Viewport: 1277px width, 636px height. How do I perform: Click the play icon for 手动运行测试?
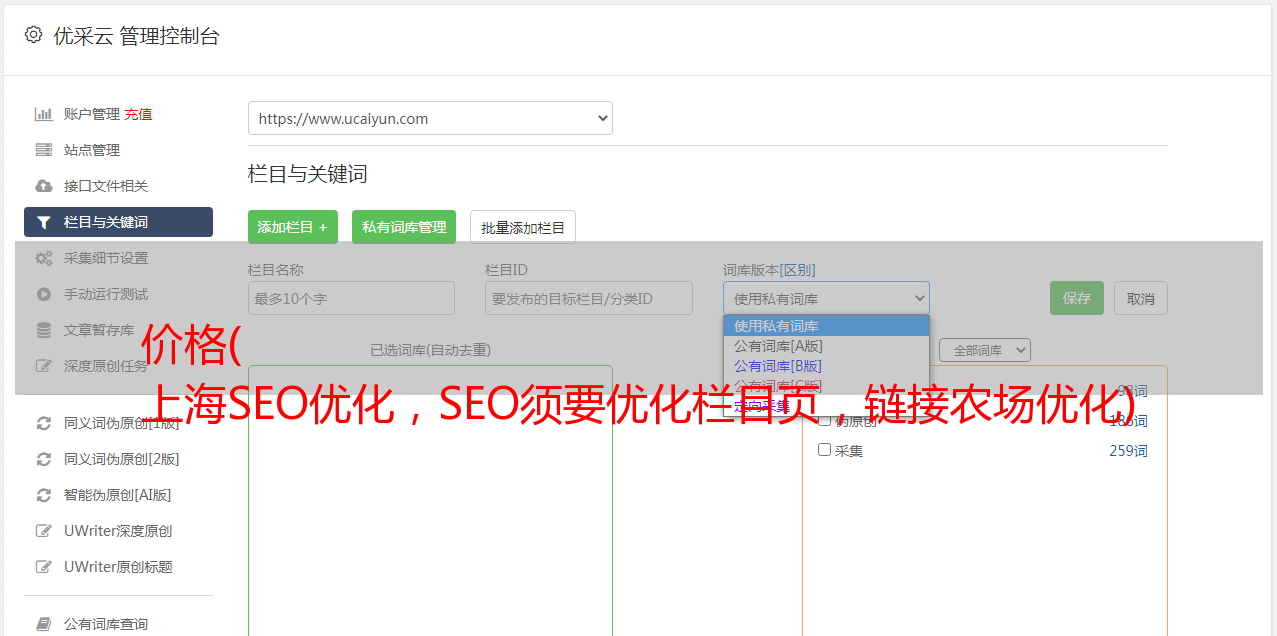click(x=44, y=294)
